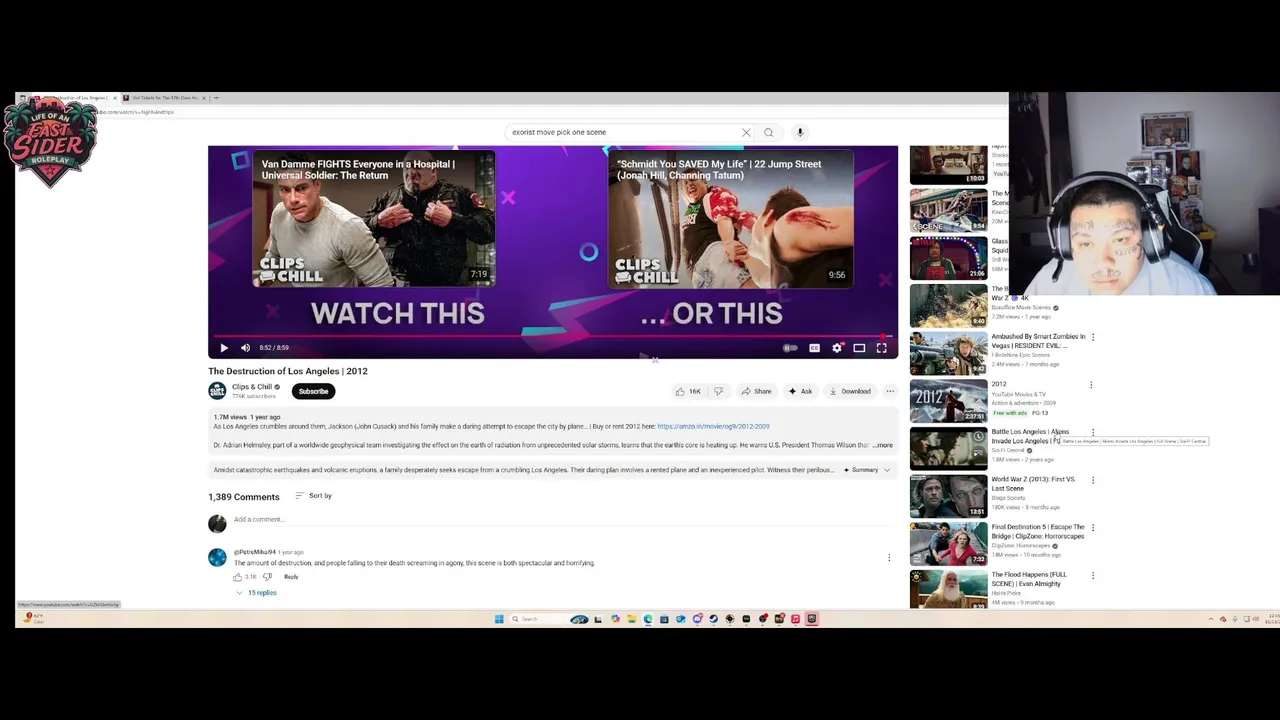Viewport: 1280px width, 720px height.
Task: Select the 22 Jump Street endscreen video
Action: [x=731, y=219]
